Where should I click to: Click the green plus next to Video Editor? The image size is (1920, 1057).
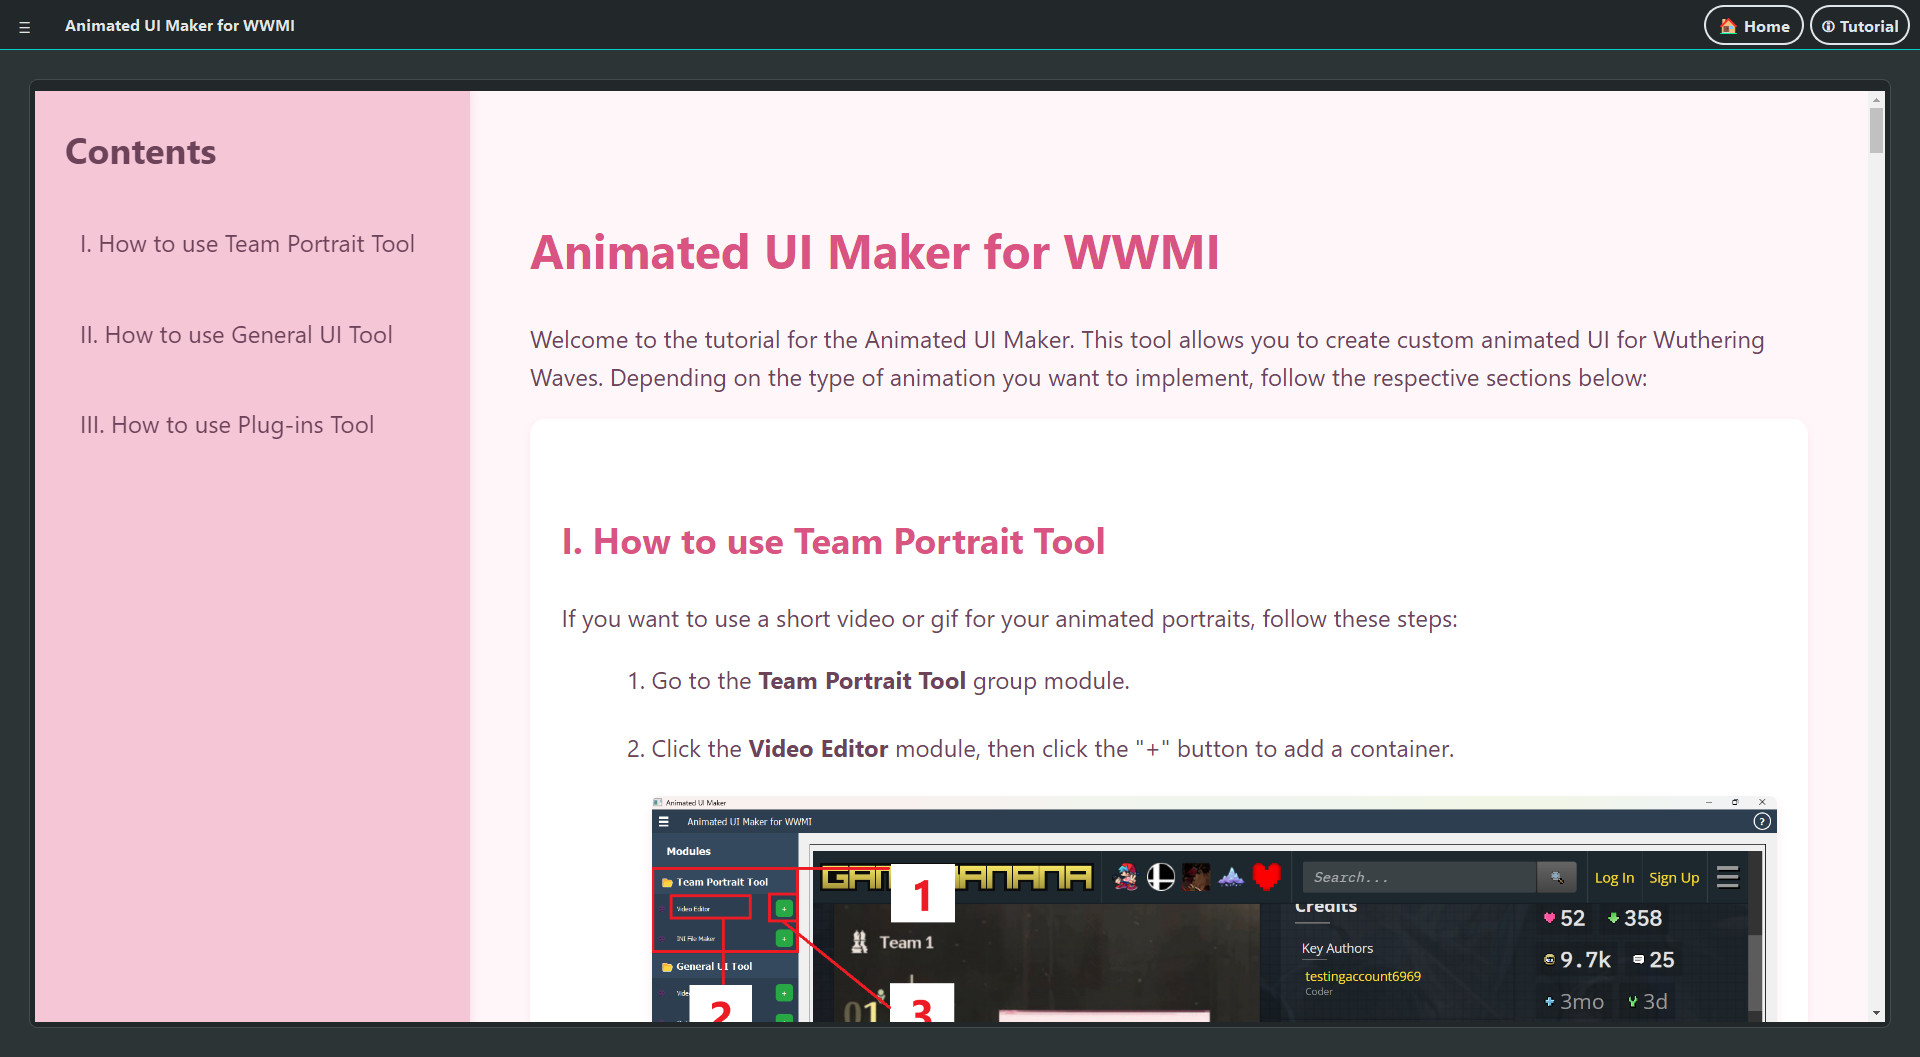click(784, 908)
